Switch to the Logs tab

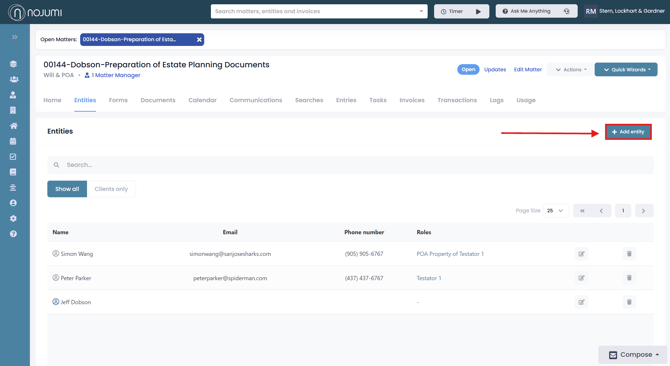click(497, 100)
